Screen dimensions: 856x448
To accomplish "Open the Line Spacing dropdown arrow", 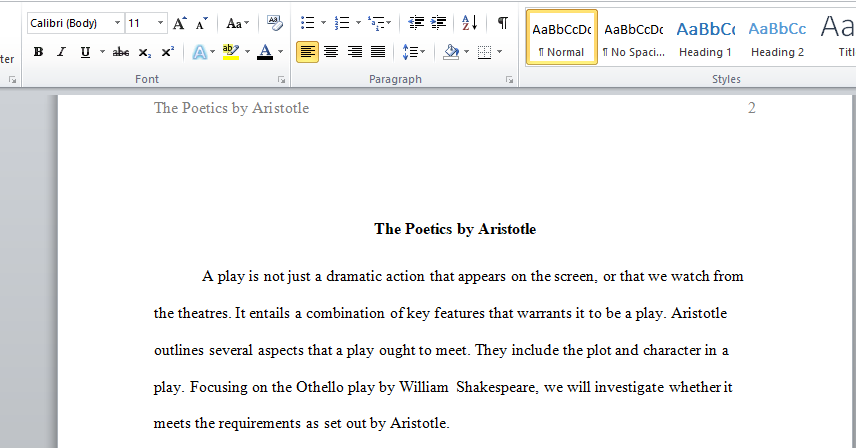I will pyautogui.click(x=423, y=52).
